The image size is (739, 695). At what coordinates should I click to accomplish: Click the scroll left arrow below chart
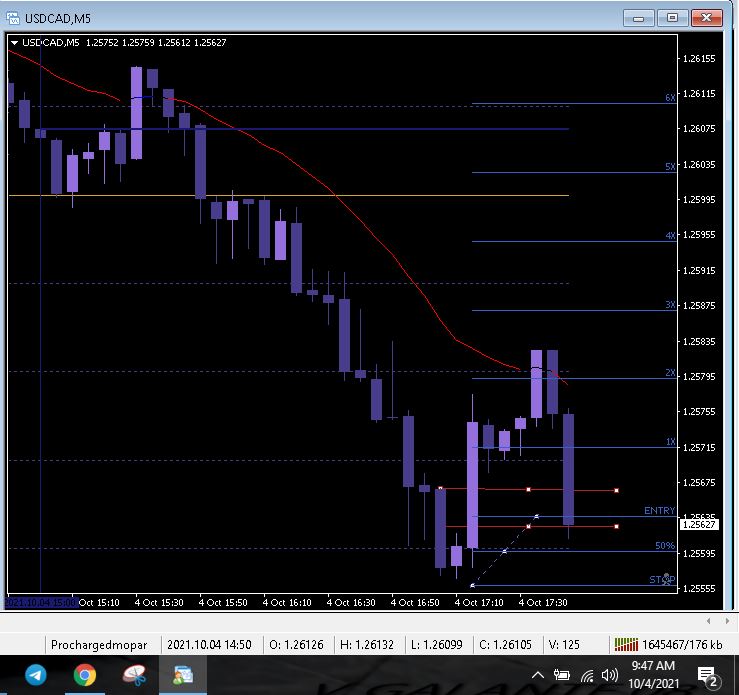point(708,621)
